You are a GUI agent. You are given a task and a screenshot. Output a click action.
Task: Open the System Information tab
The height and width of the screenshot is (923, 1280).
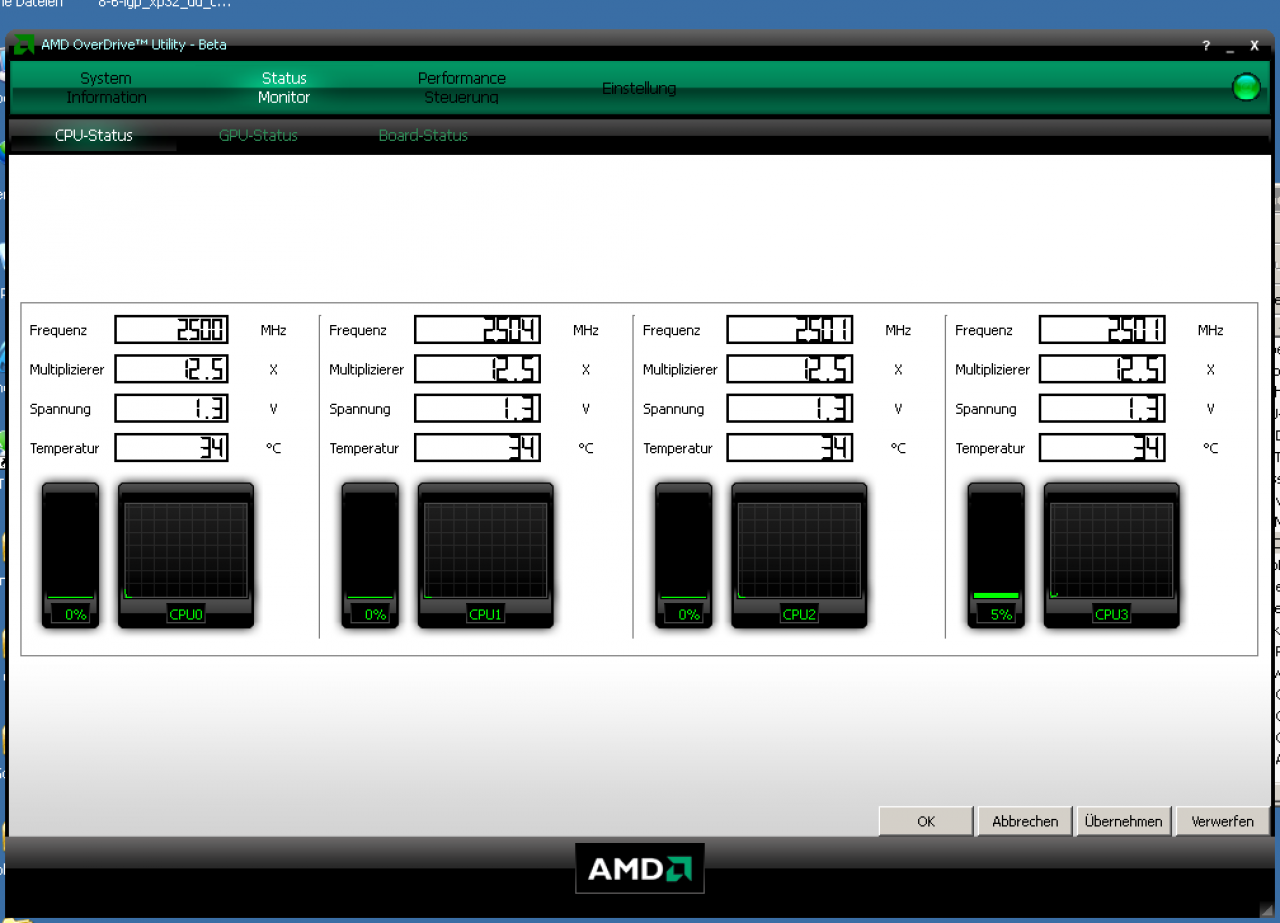coord(106,88)
